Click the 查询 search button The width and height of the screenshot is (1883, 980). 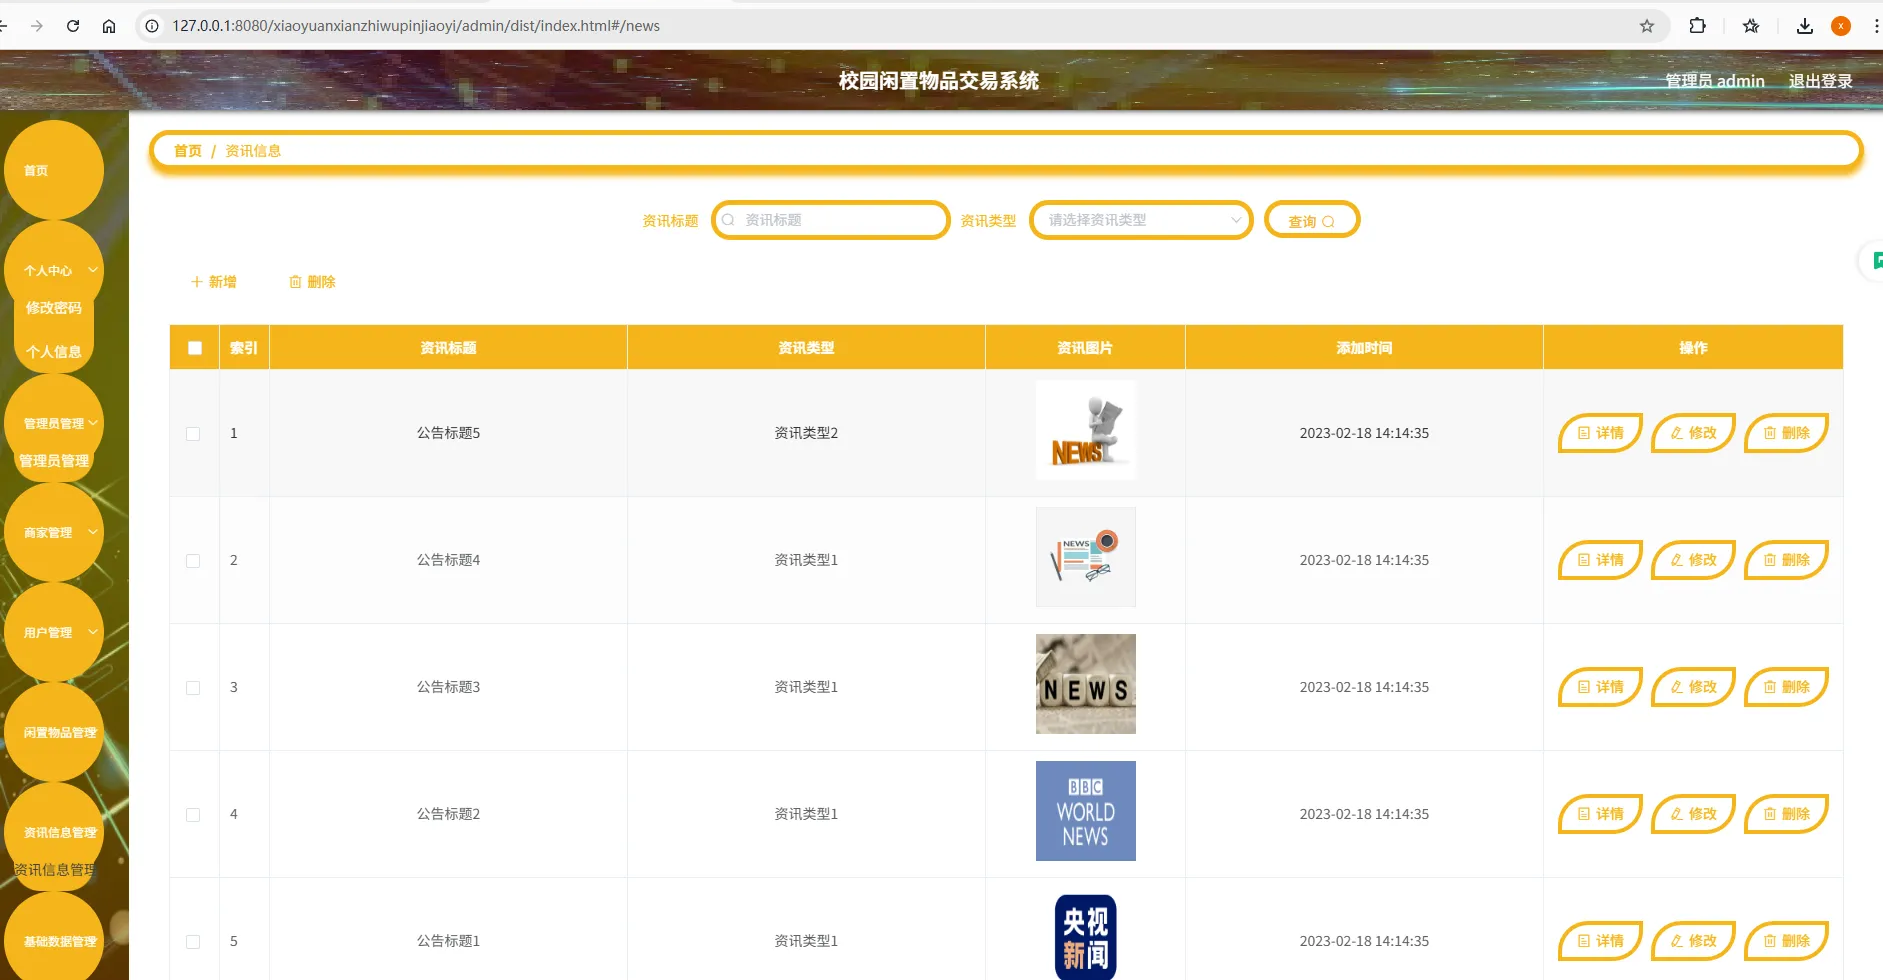coord(1311,221)
